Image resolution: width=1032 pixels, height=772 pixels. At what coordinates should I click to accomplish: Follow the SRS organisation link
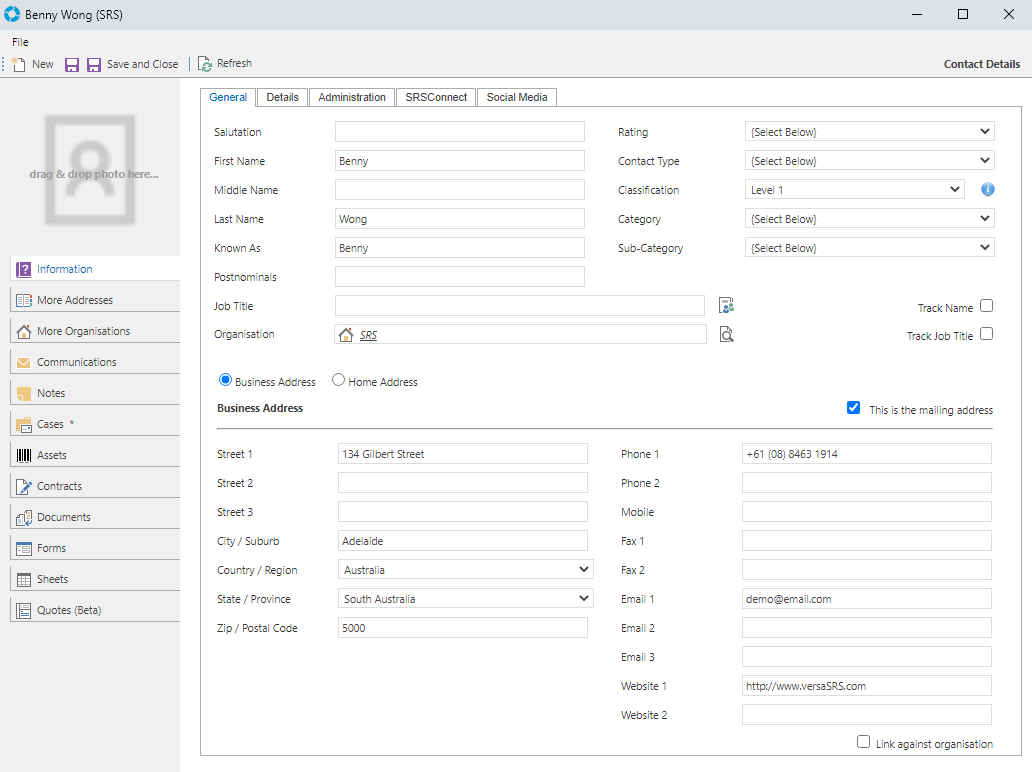[369, 335]
